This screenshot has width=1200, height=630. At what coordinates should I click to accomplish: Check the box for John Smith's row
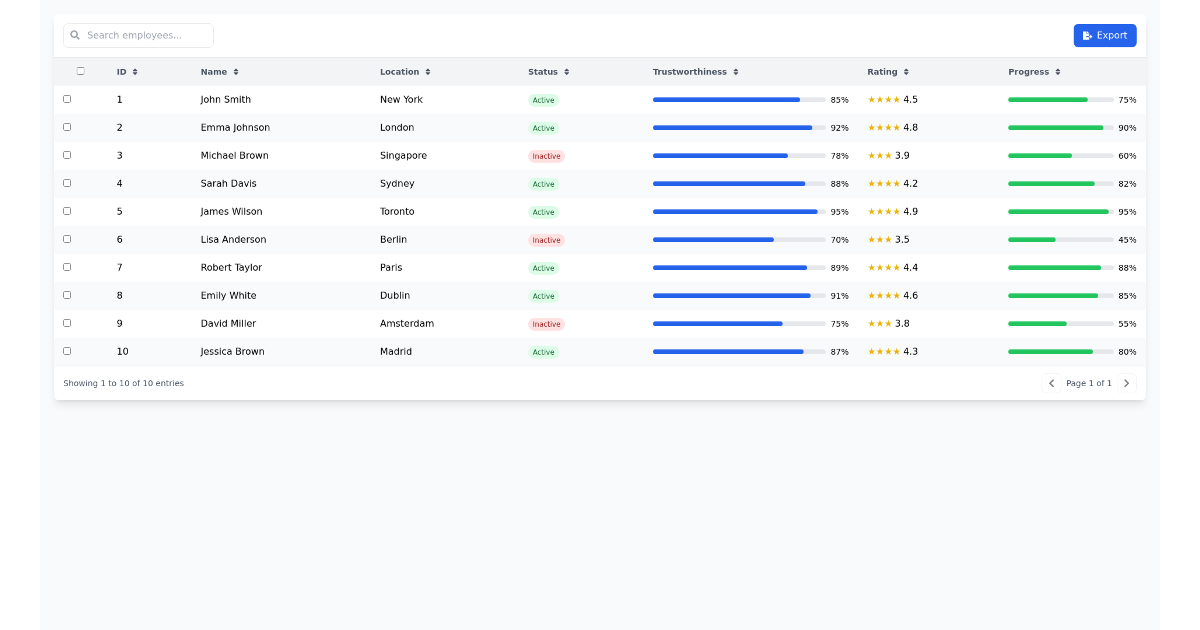(67, 99)
